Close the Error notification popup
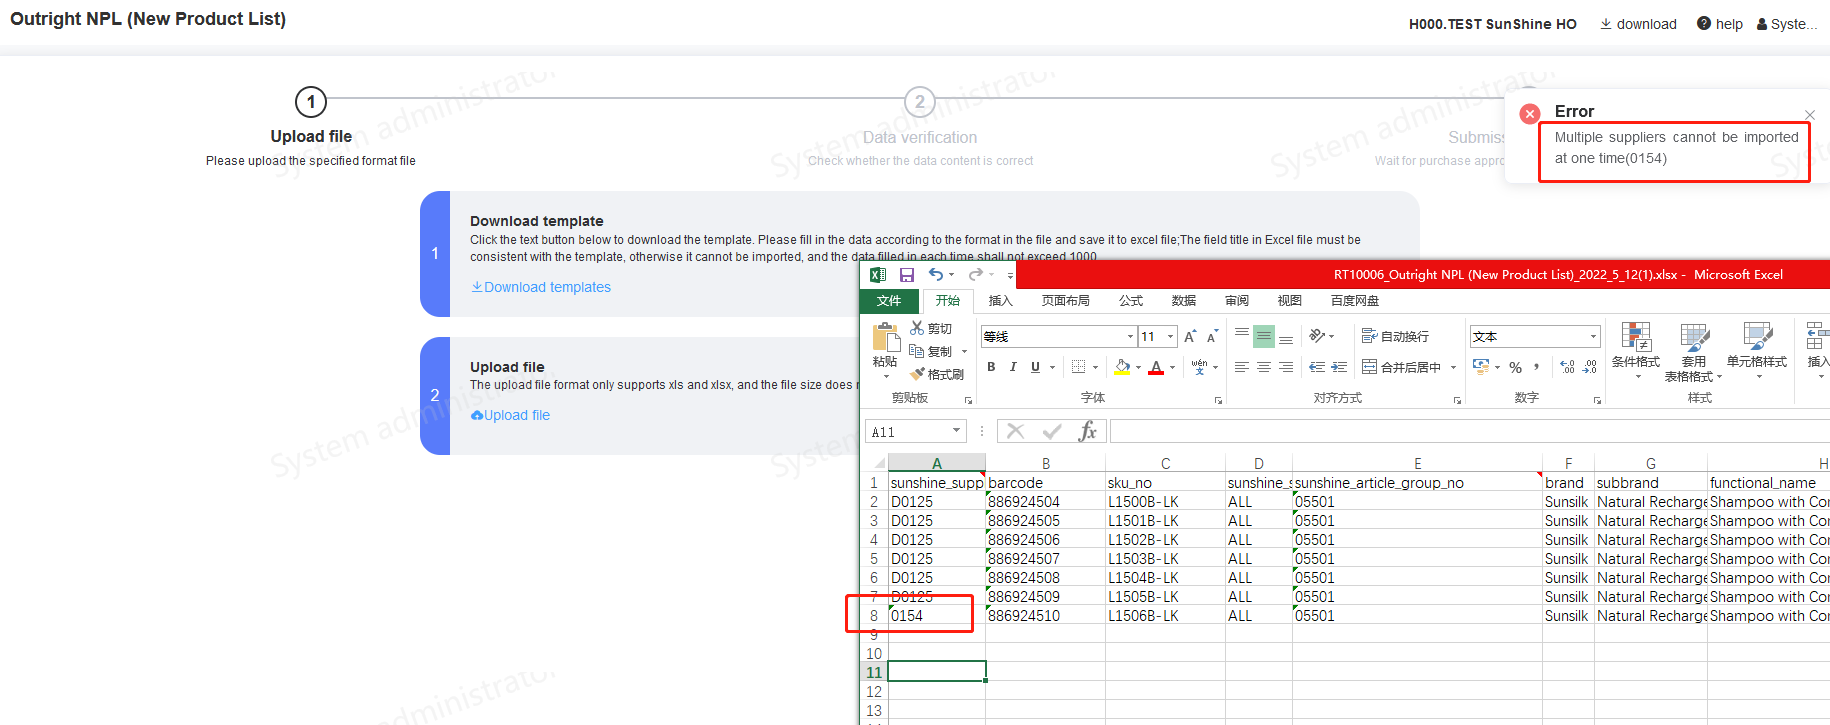The height and width of the screenshot is (725, 1830). 1809,114
